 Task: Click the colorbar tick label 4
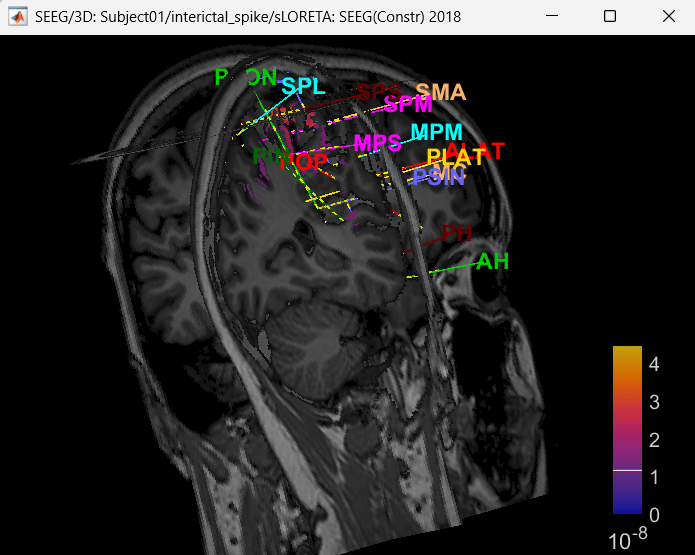click(x=653, y=365)
